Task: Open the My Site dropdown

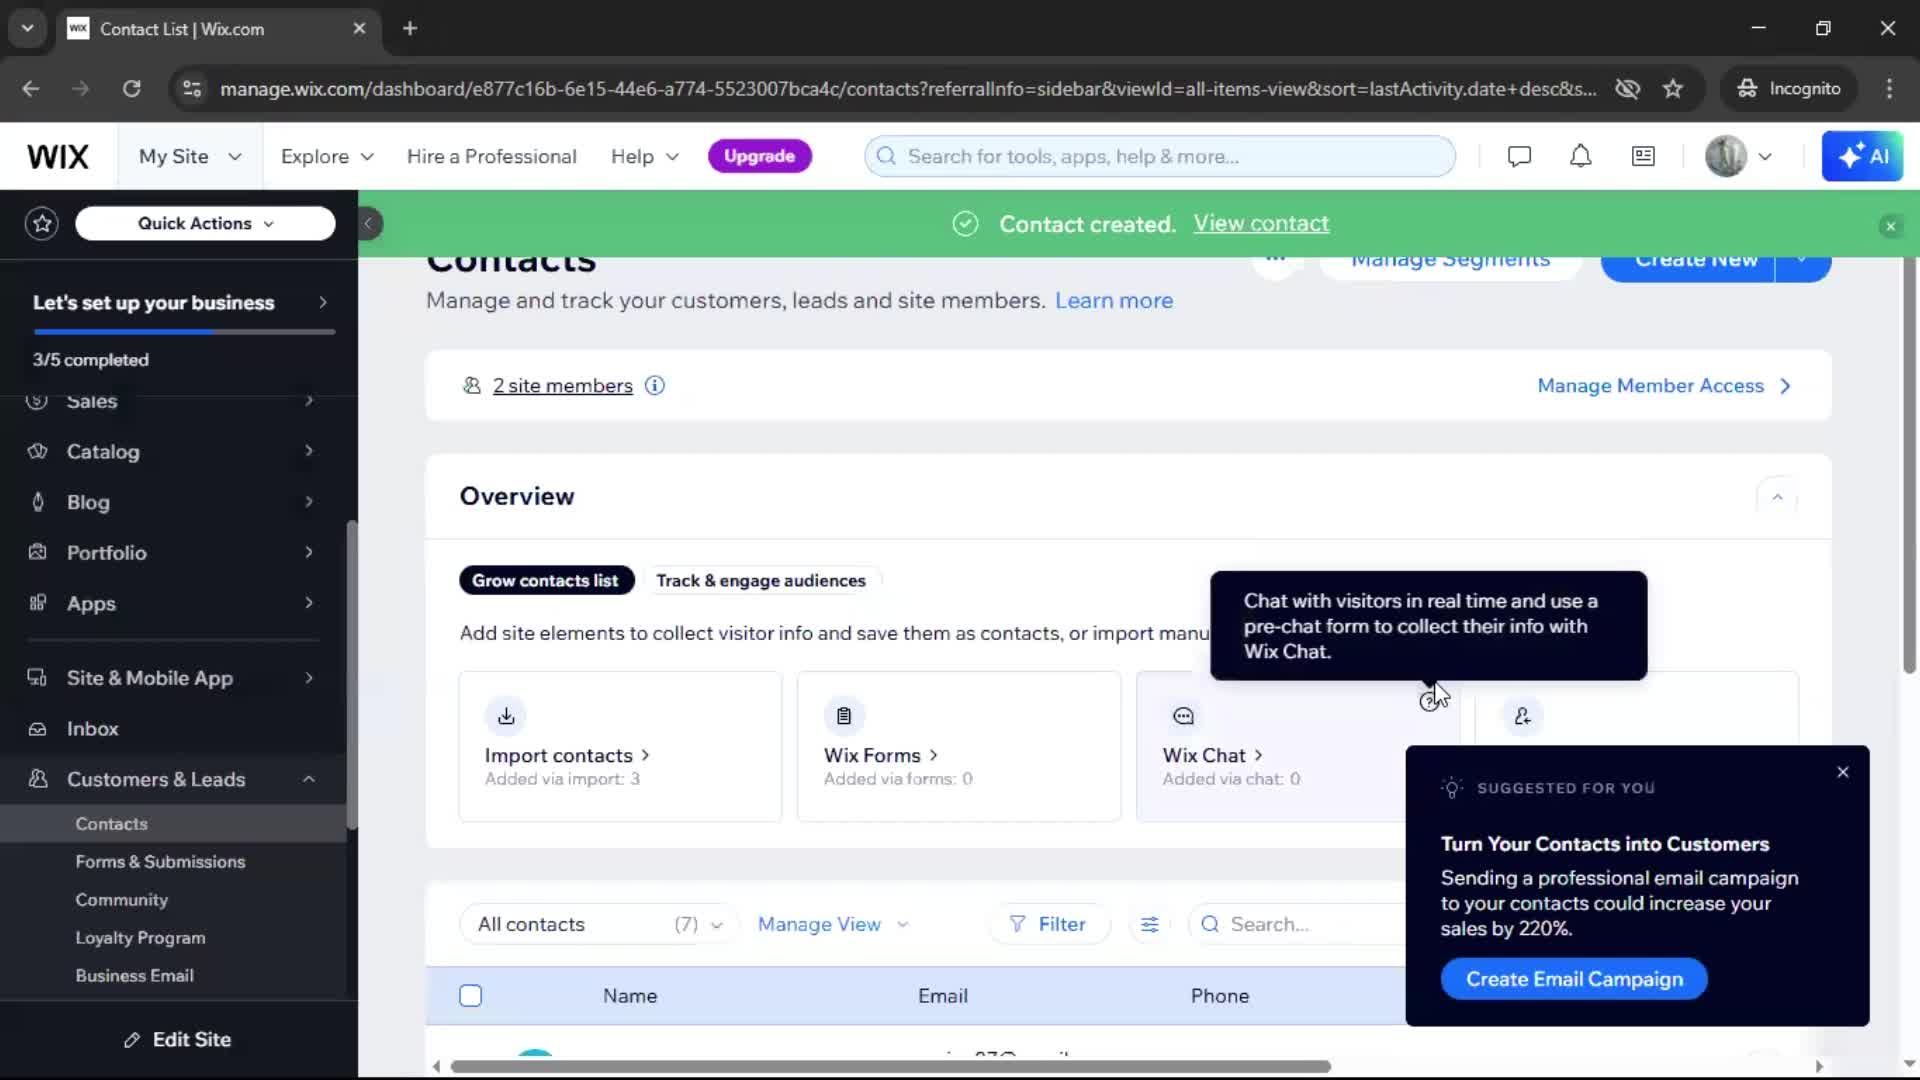Action: (190, 157)
